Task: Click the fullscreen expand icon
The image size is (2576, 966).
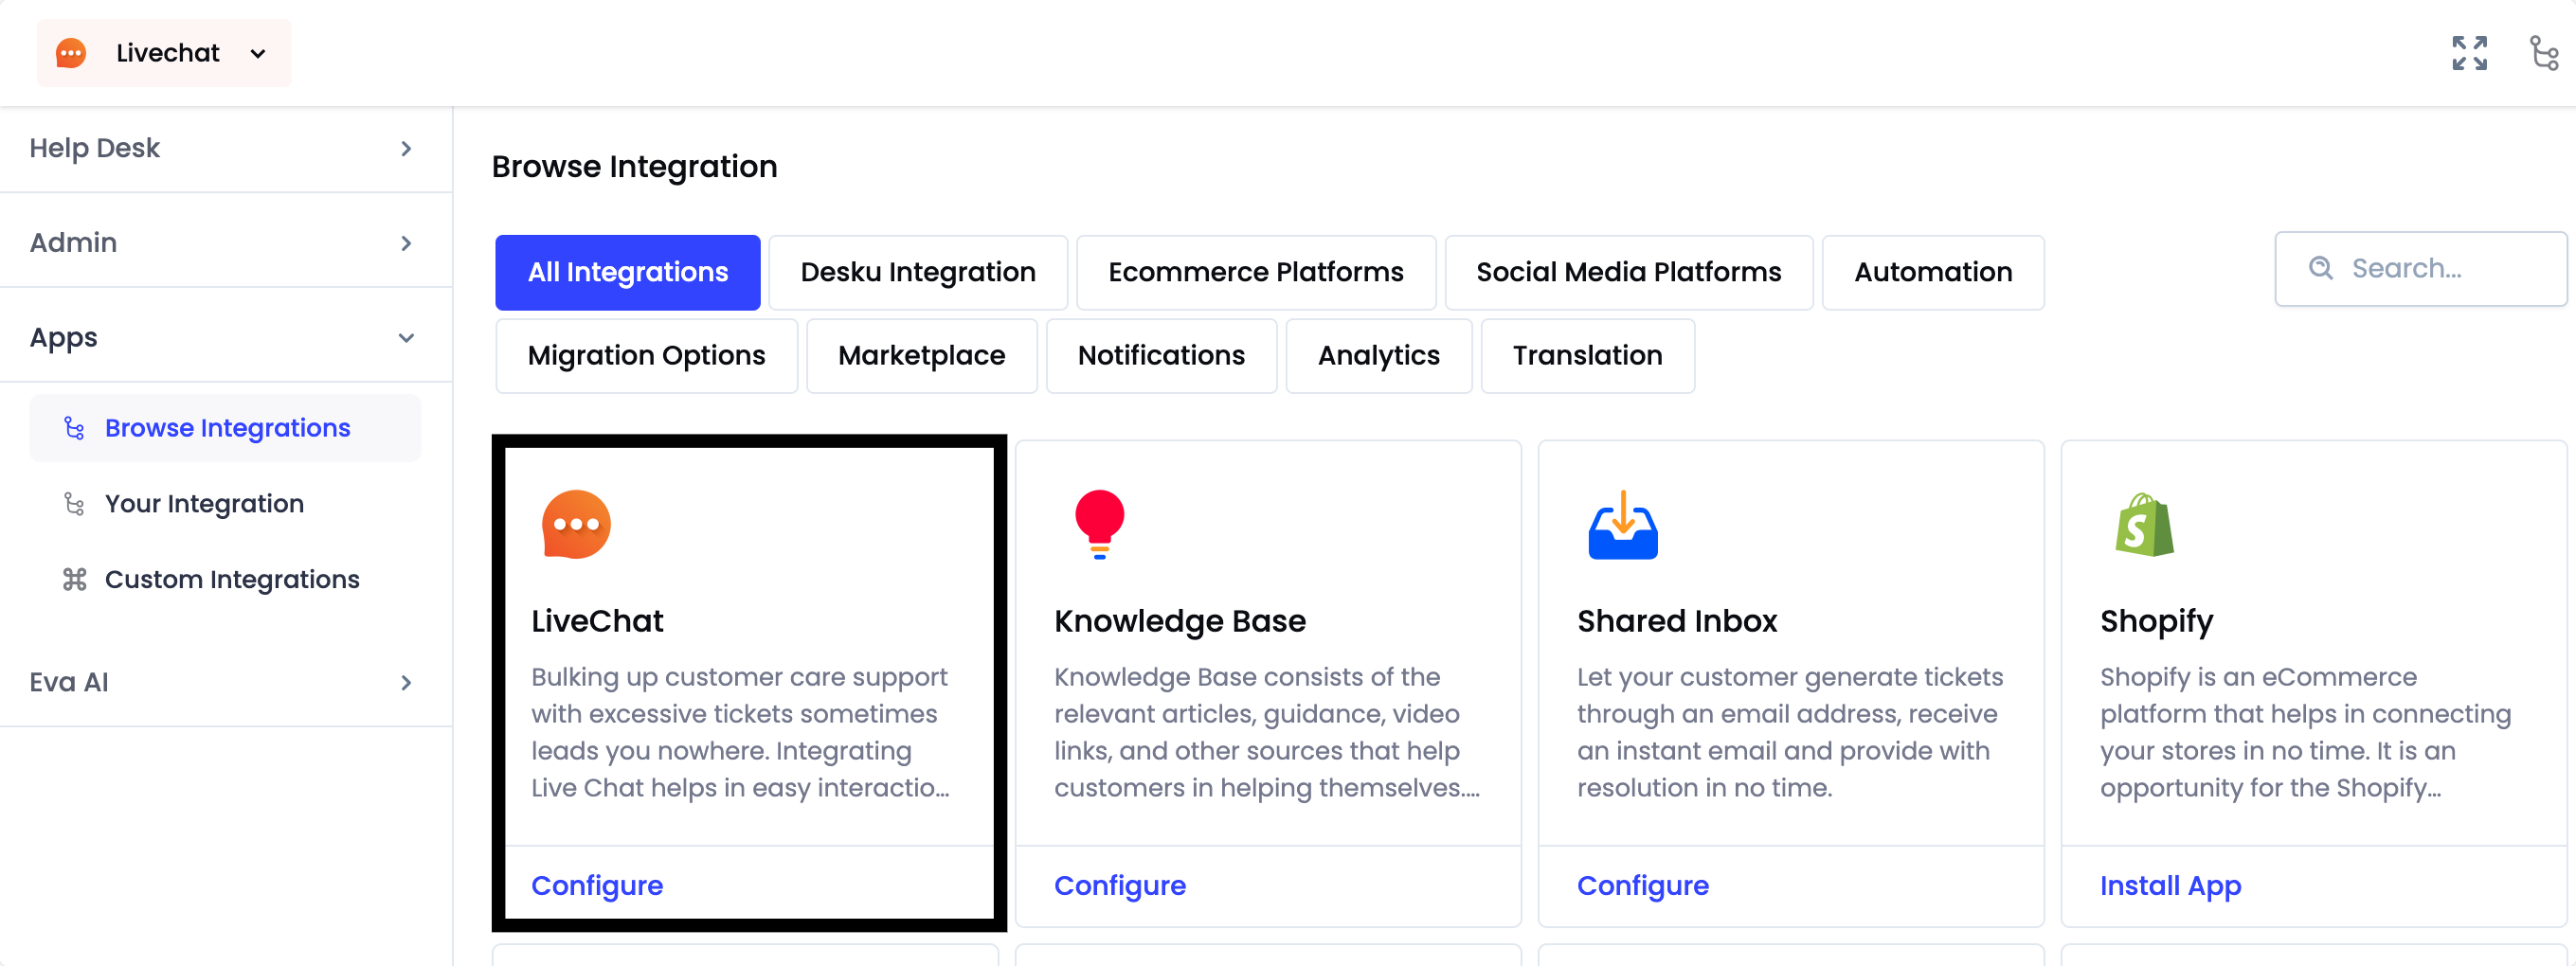Action: pyautogui.click(x=2469, y=53)
